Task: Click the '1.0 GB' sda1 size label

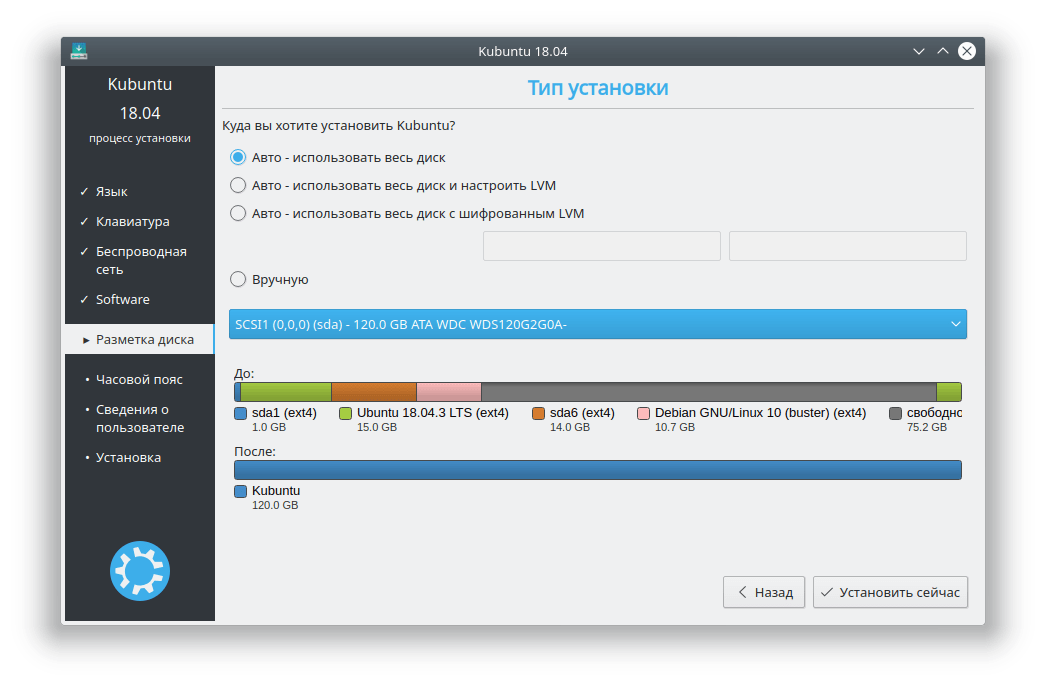Action: [x=269, y=427]
